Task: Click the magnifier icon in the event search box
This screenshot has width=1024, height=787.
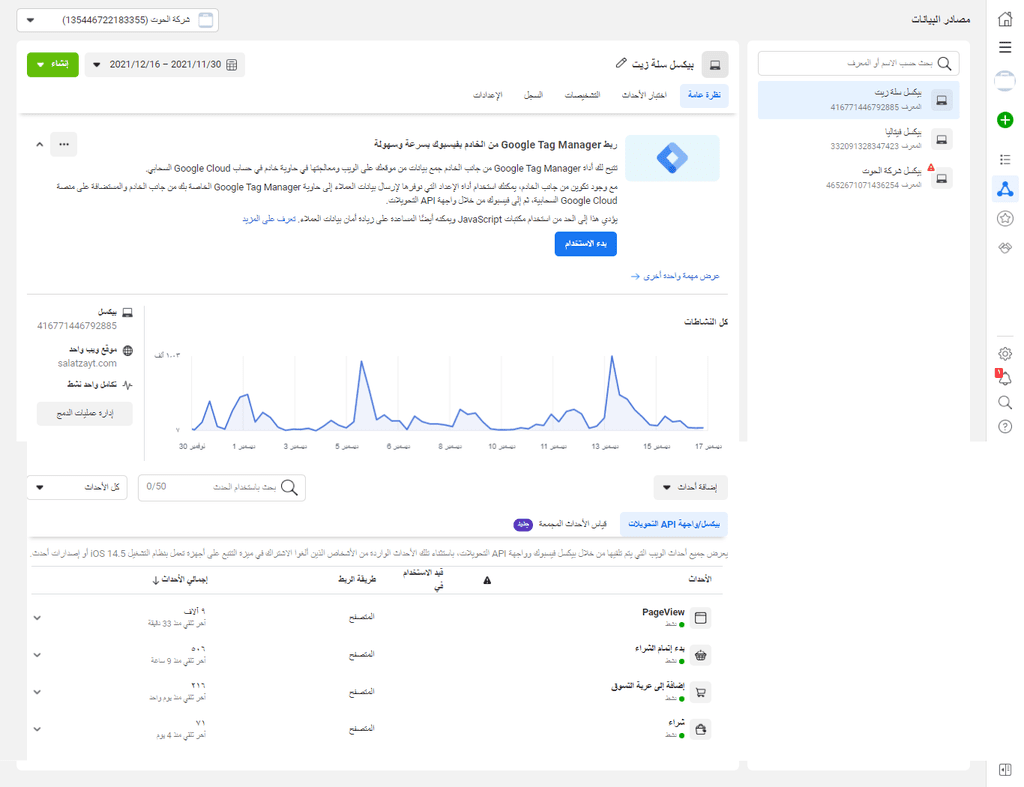Action: [x=289, y=487]
